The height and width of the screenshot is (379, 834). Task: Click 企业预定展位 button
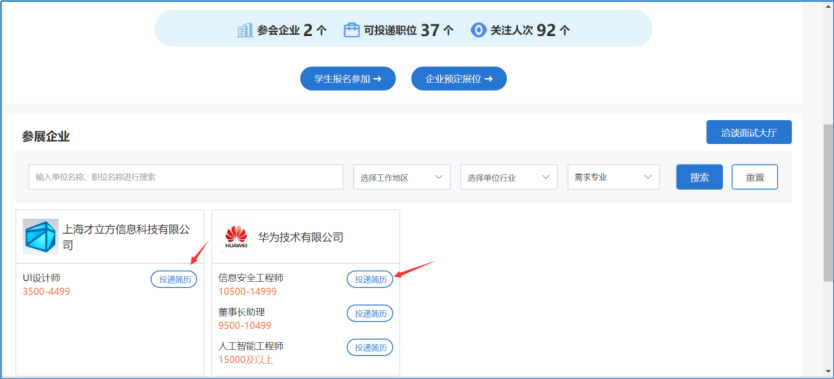[459, 79]
